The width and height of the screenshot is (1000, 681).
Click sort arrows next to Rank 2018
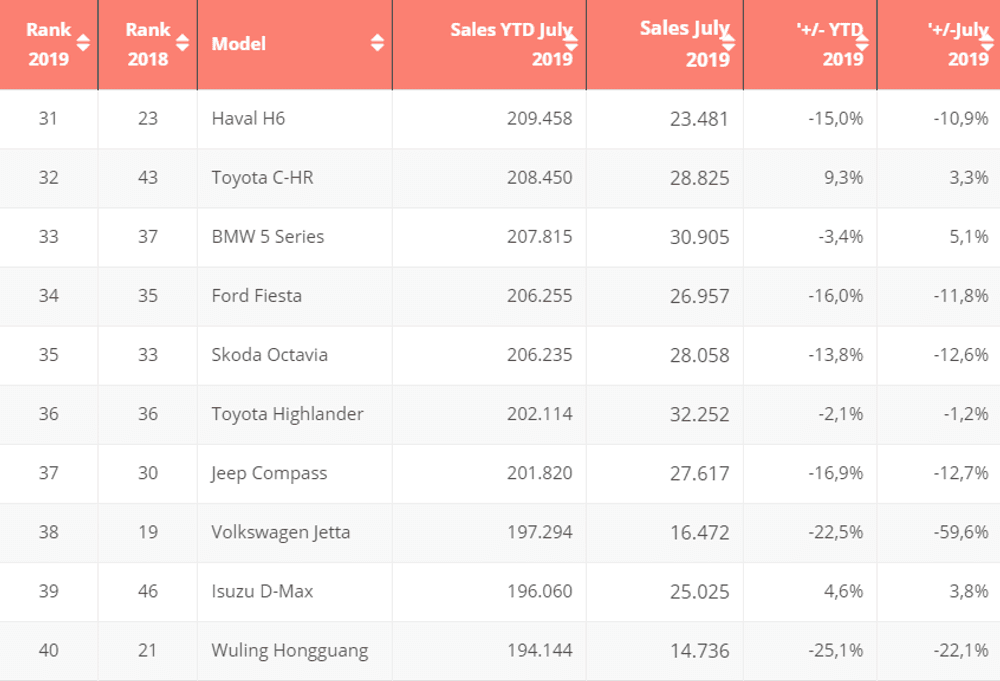(182, 43)
